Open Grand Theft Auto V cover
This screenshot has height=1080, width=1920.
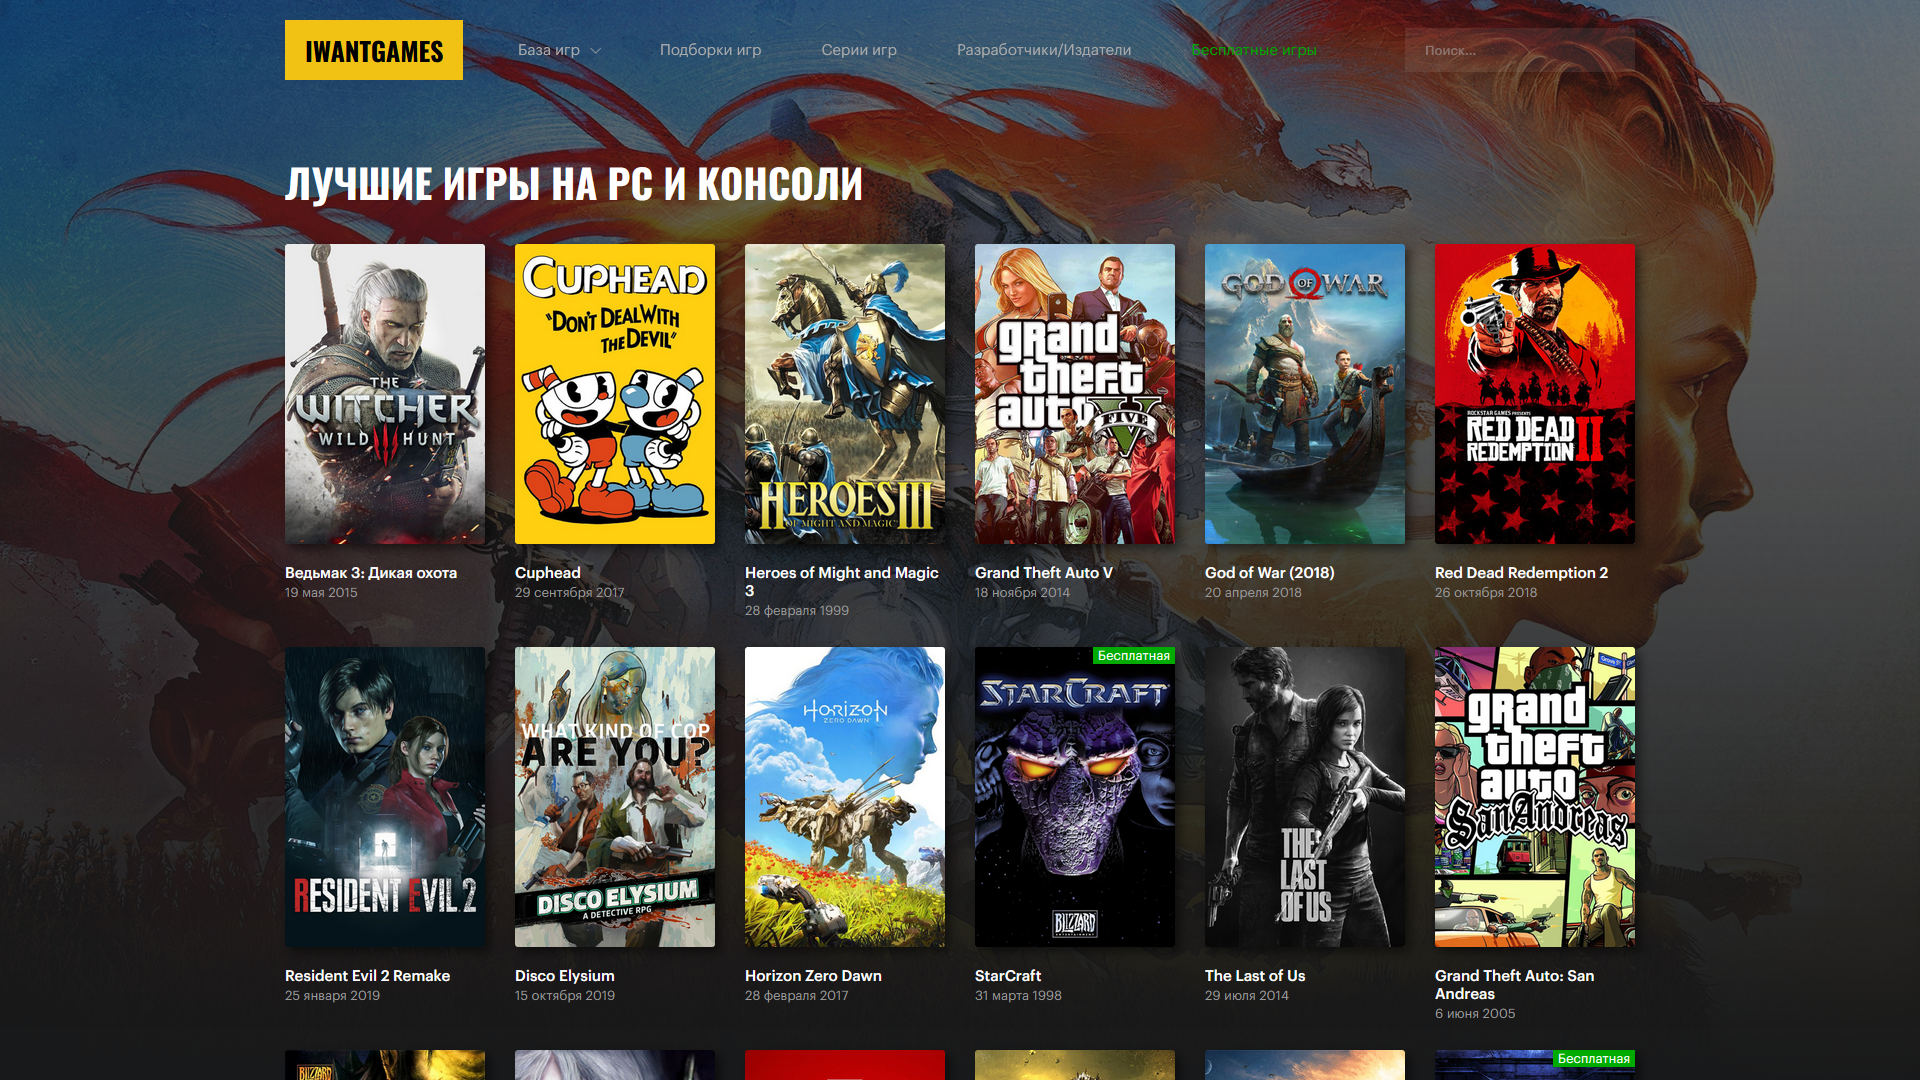(1075, 394)
